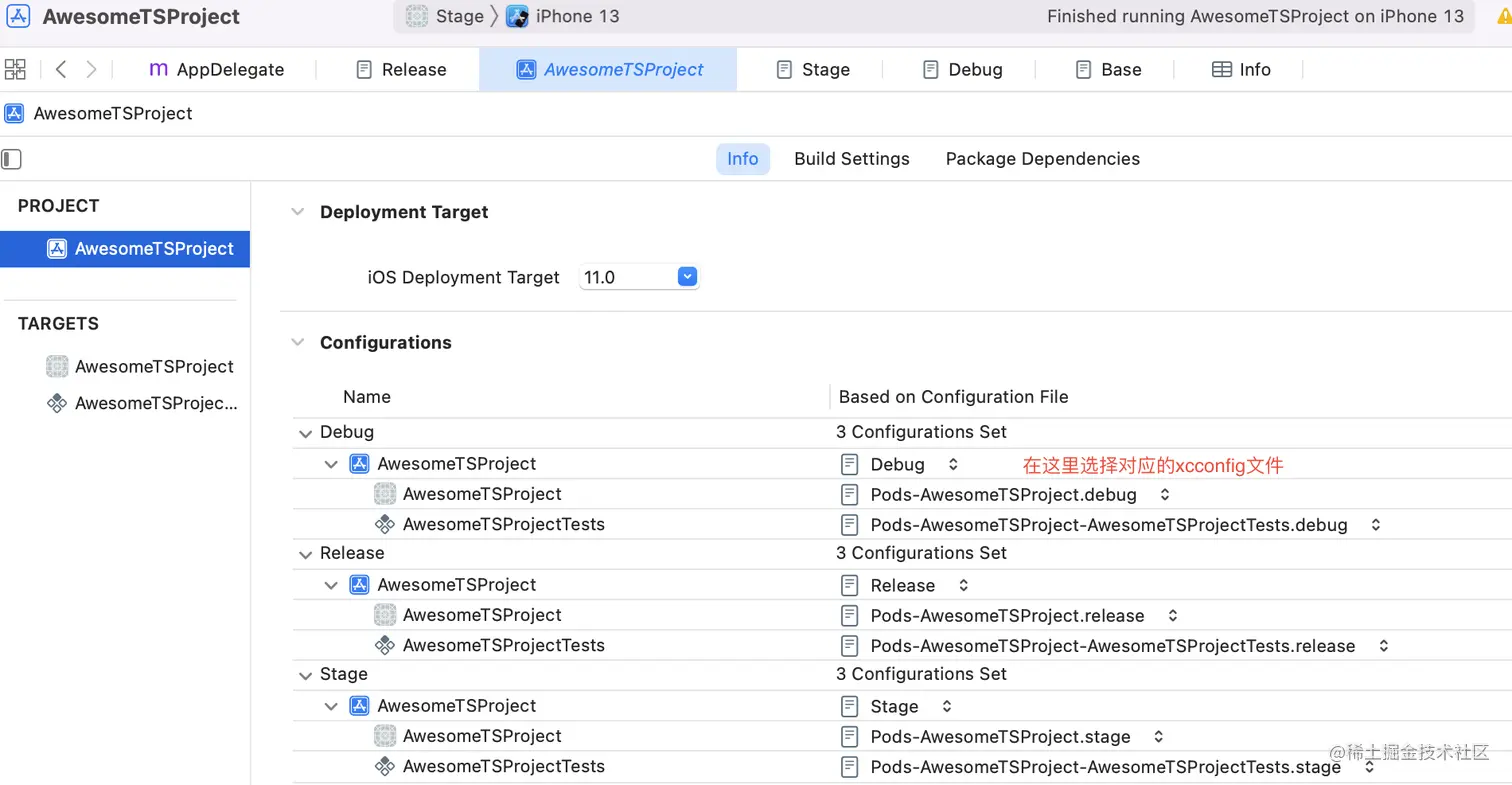Viewport: 1512px width, 785px height.
Task: Open Package Dependencies tab
Action: click(1043, 159)
